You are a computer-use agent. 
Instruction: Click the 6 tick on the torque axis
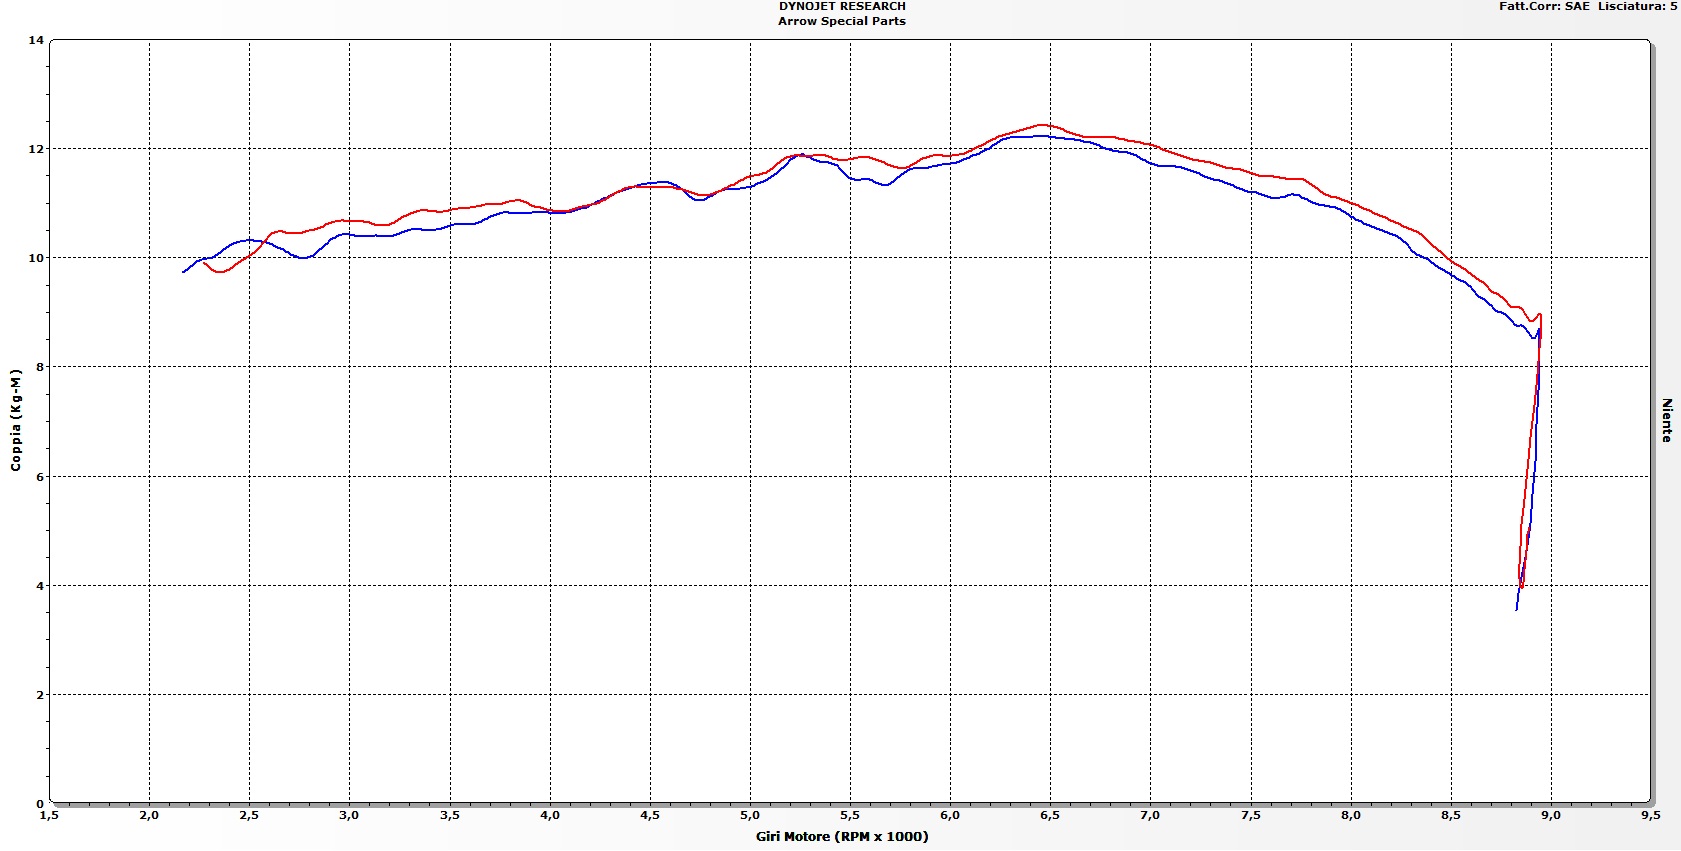pos(40,477)
